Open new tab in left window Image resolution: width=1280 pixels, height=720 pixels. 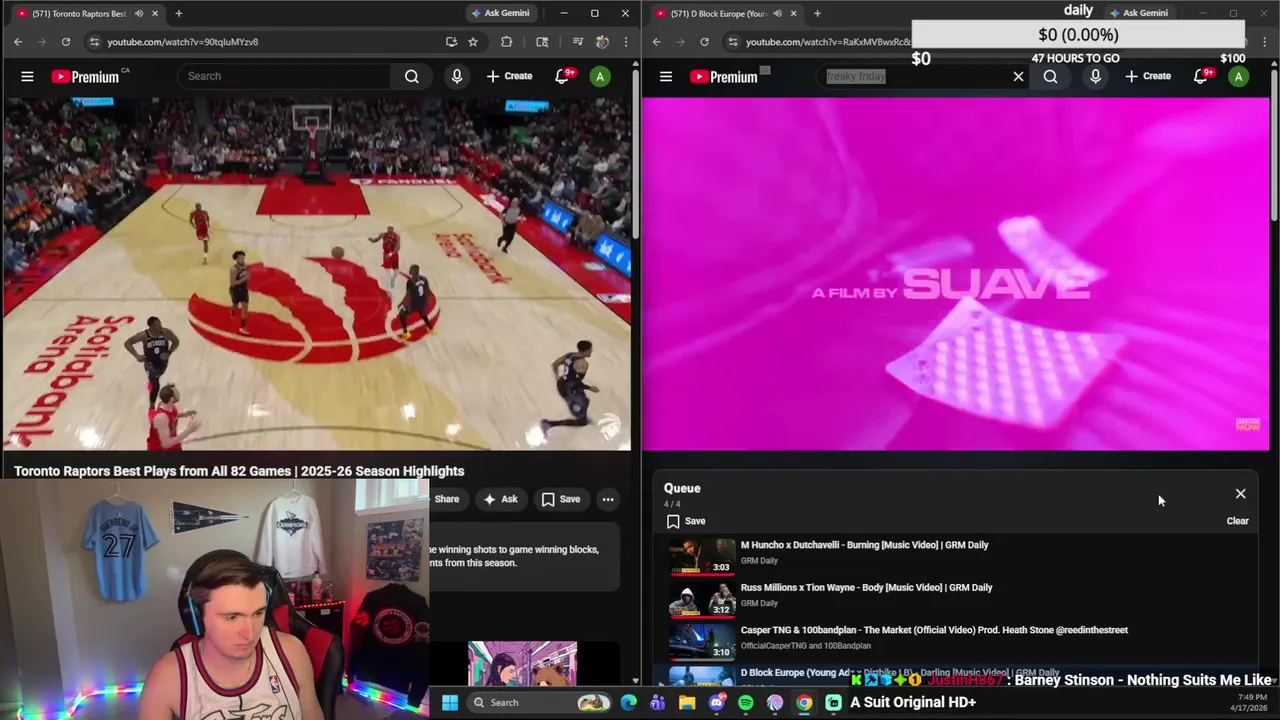(178, 13)
